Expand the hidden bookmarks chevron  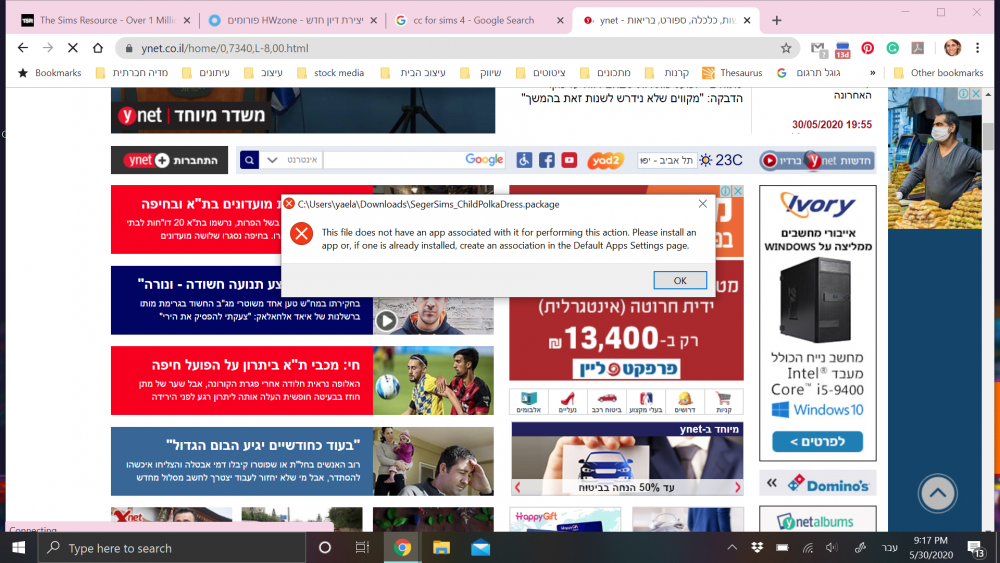872,73
